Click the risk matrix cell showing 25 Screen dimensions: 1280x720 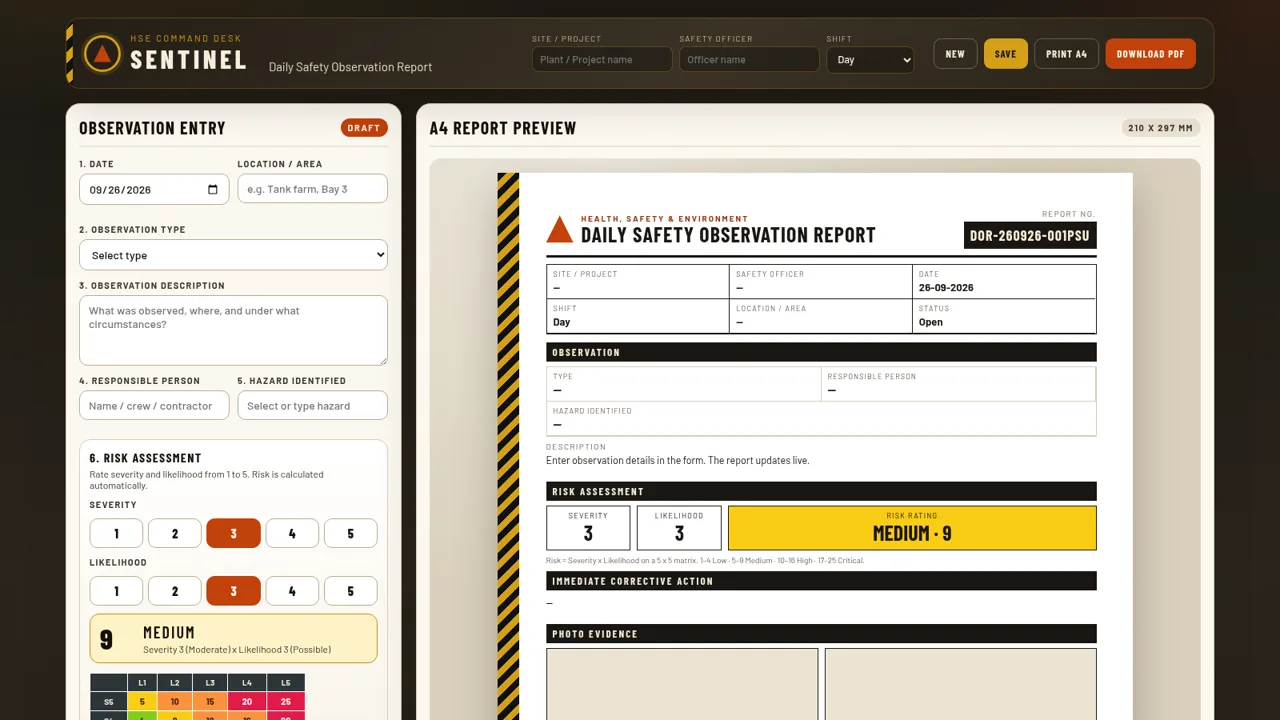[286, 702]
